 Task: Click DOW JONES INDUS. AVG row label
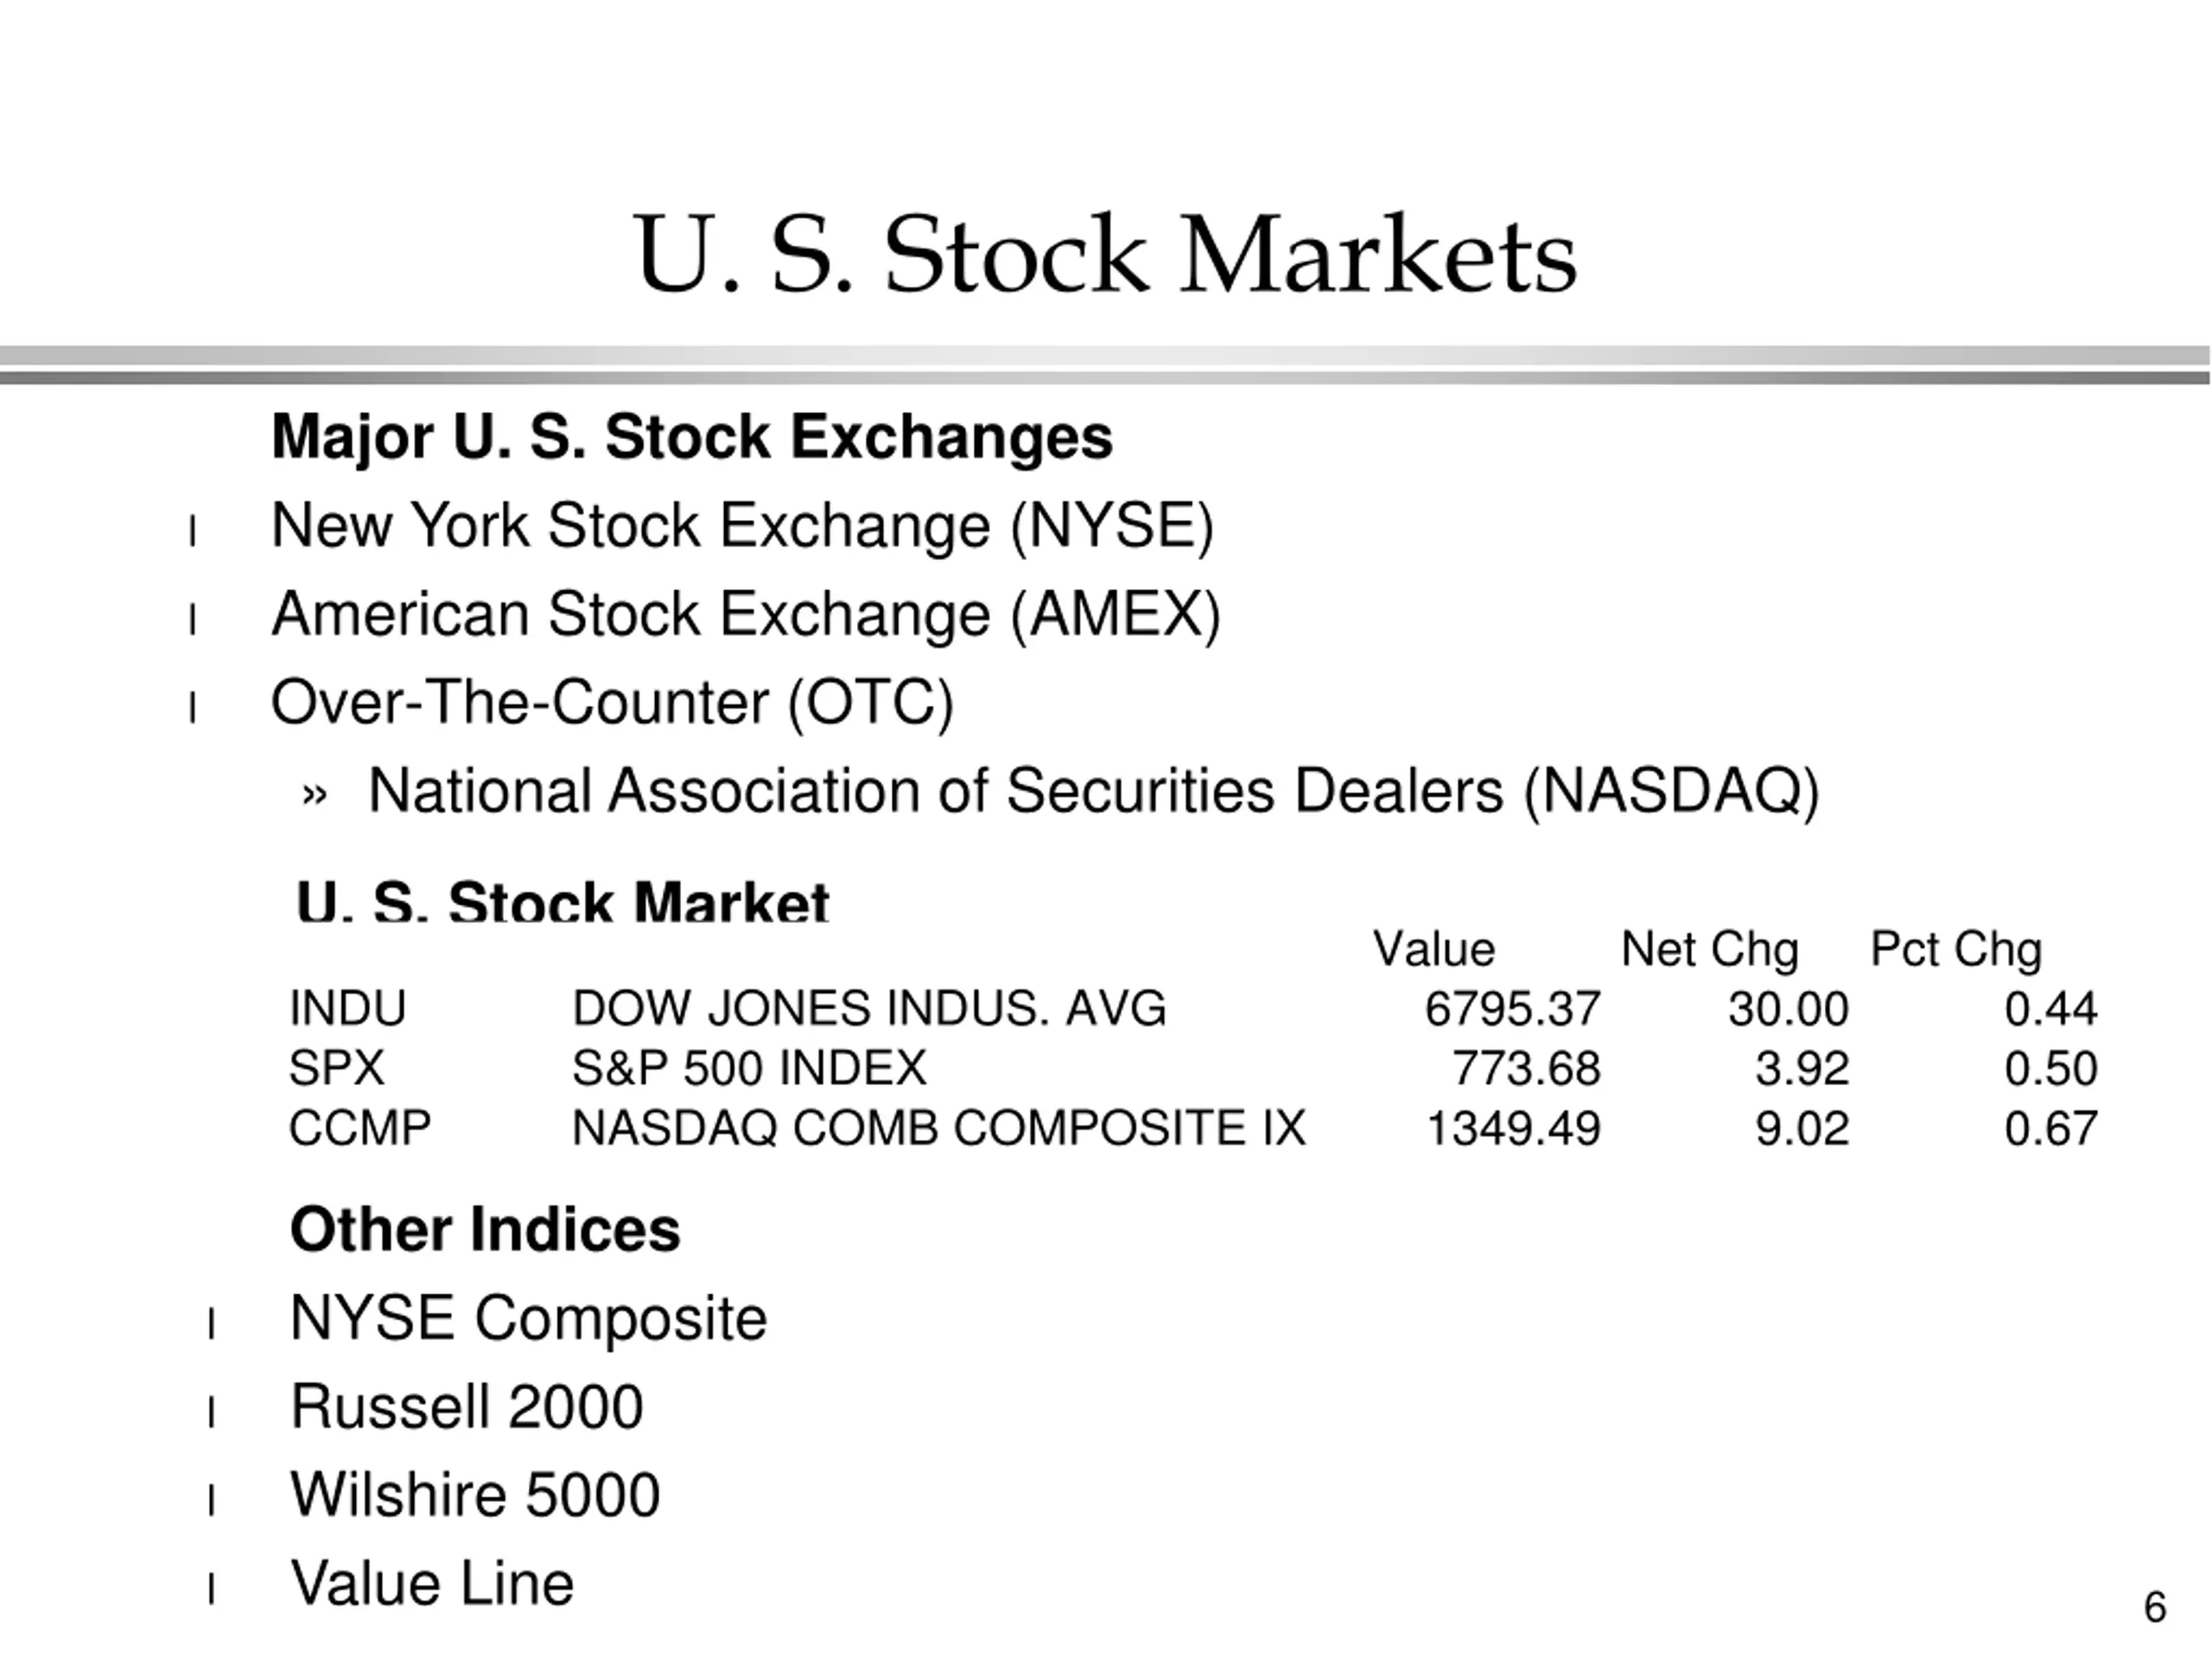pyautogui.click(x=869, y=1008)
